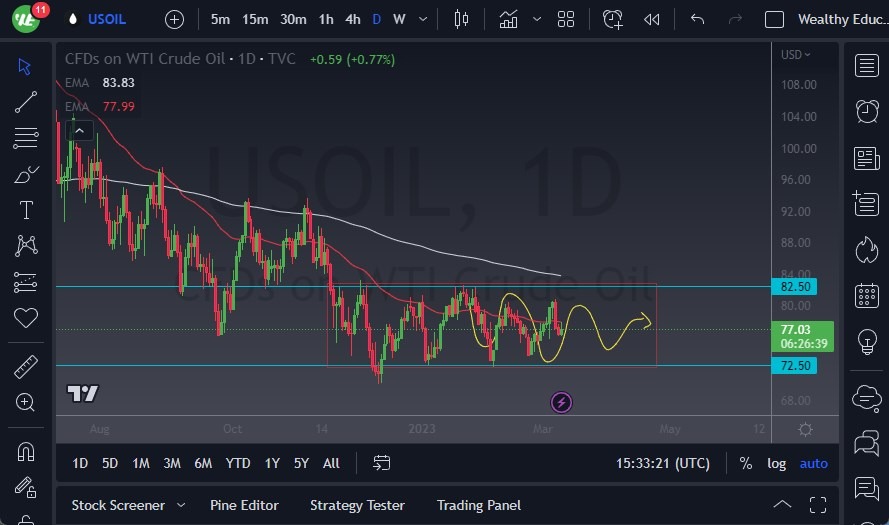
Task: Select the brush drawing tool
Action: [x=26, y=174]
